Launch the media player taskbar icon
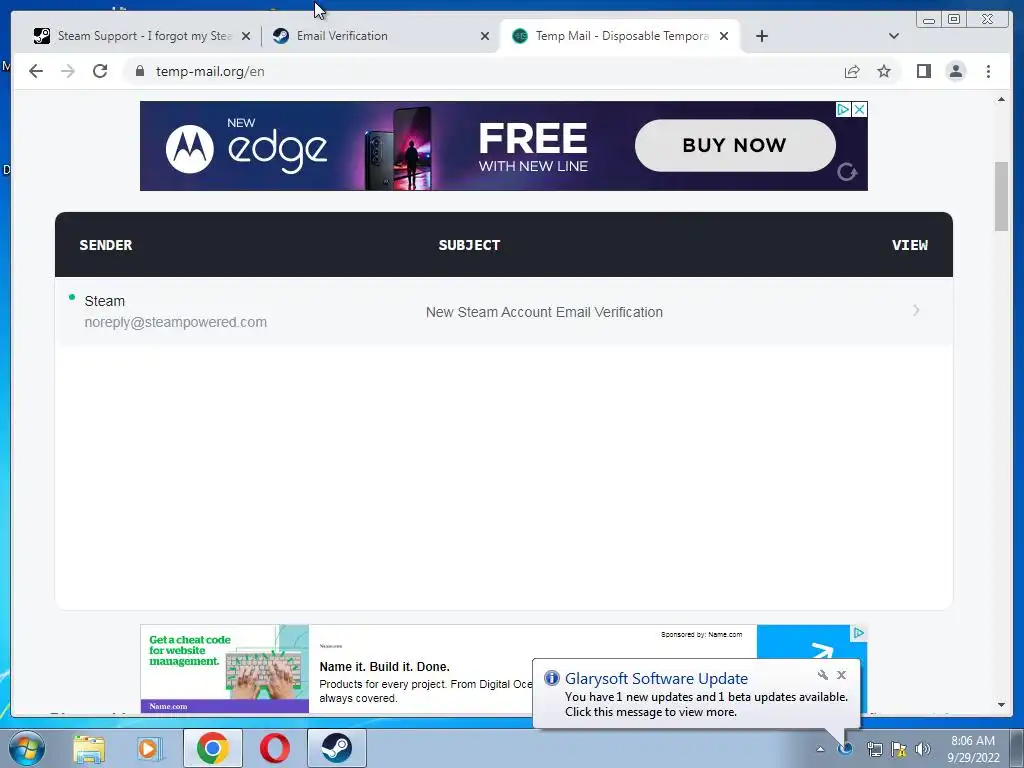This screenshot has height=768, width=1024. click(x=150, y=748)
